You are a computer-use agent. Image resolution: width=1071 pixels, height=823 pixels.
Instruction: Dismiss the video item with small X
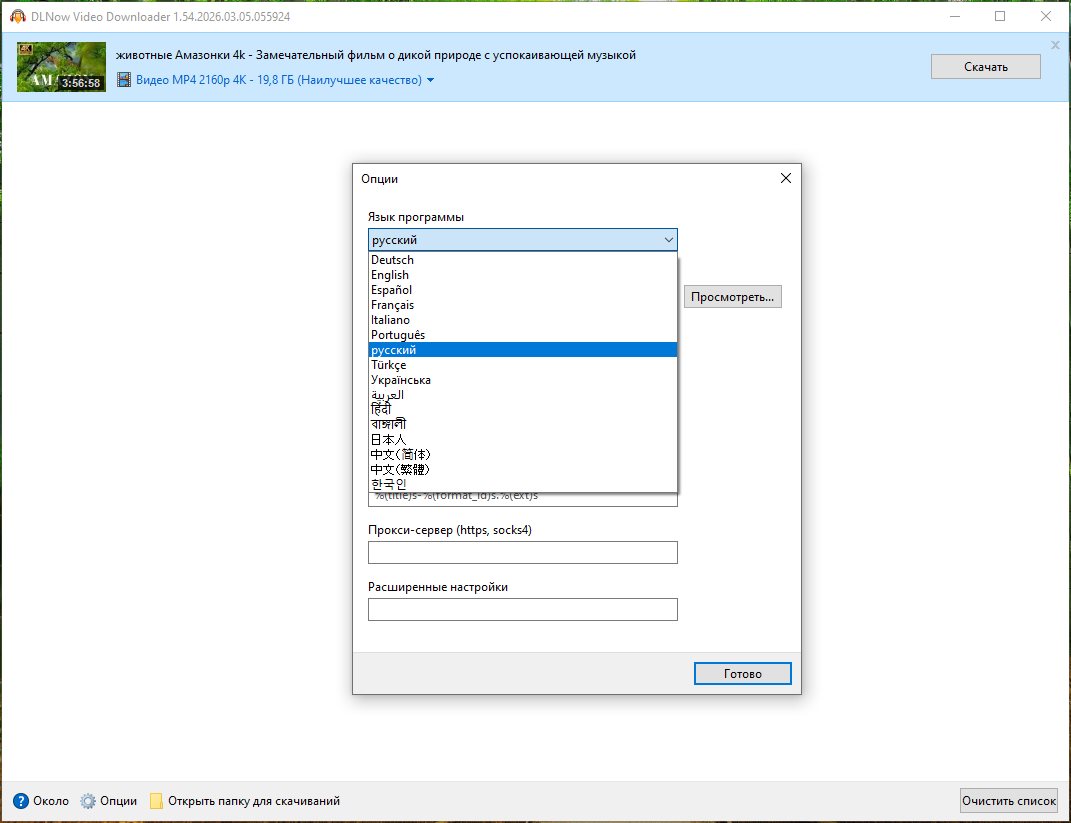point(1055,45)
